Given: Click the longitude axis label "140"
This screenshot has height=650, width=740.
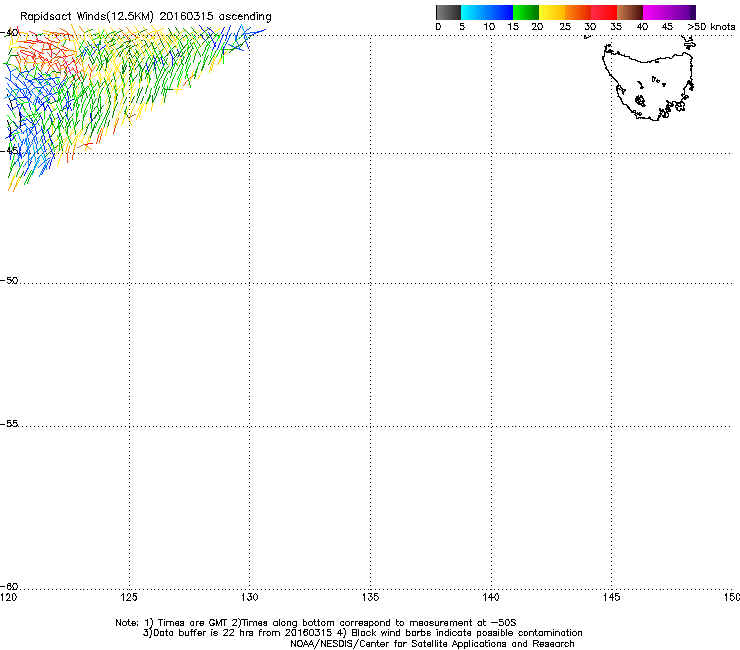Looking at the screenshot, I should click(x=491, y=597).
